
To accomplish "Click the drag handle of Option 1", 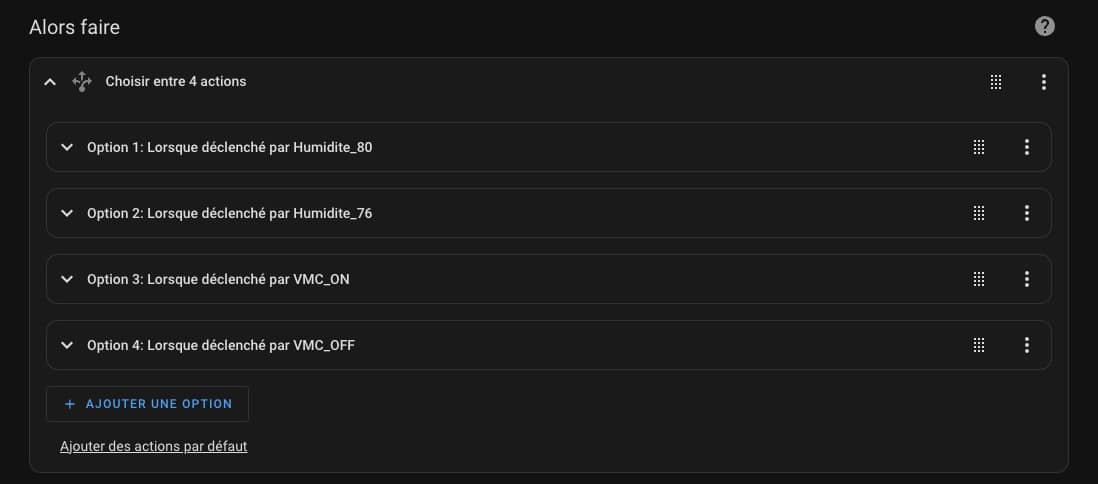I will point(979,147).
